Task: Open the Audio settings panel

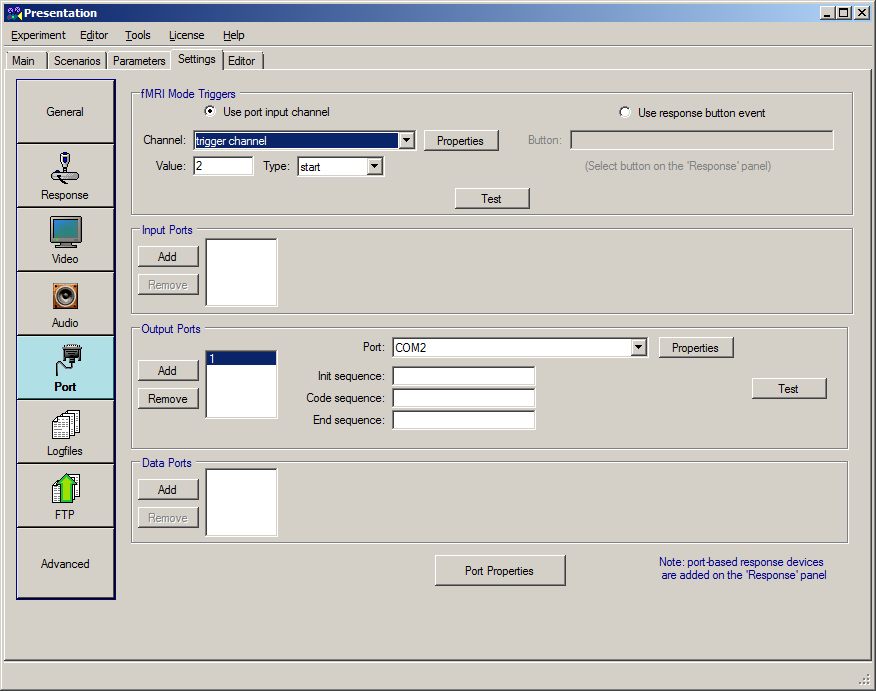Action: (65, 304)
